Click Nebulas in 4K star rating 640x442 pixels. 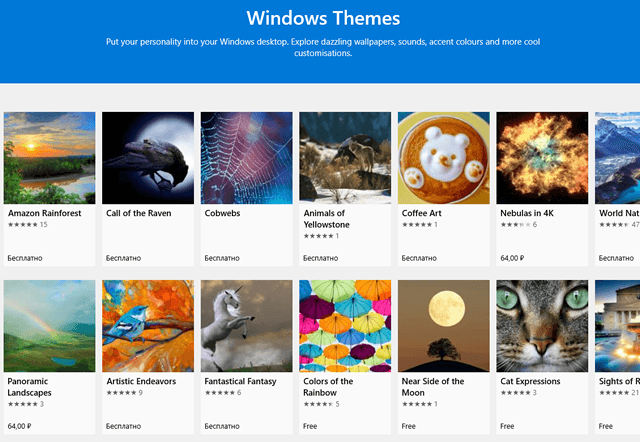pyautogui.click(x=516, y=224)
